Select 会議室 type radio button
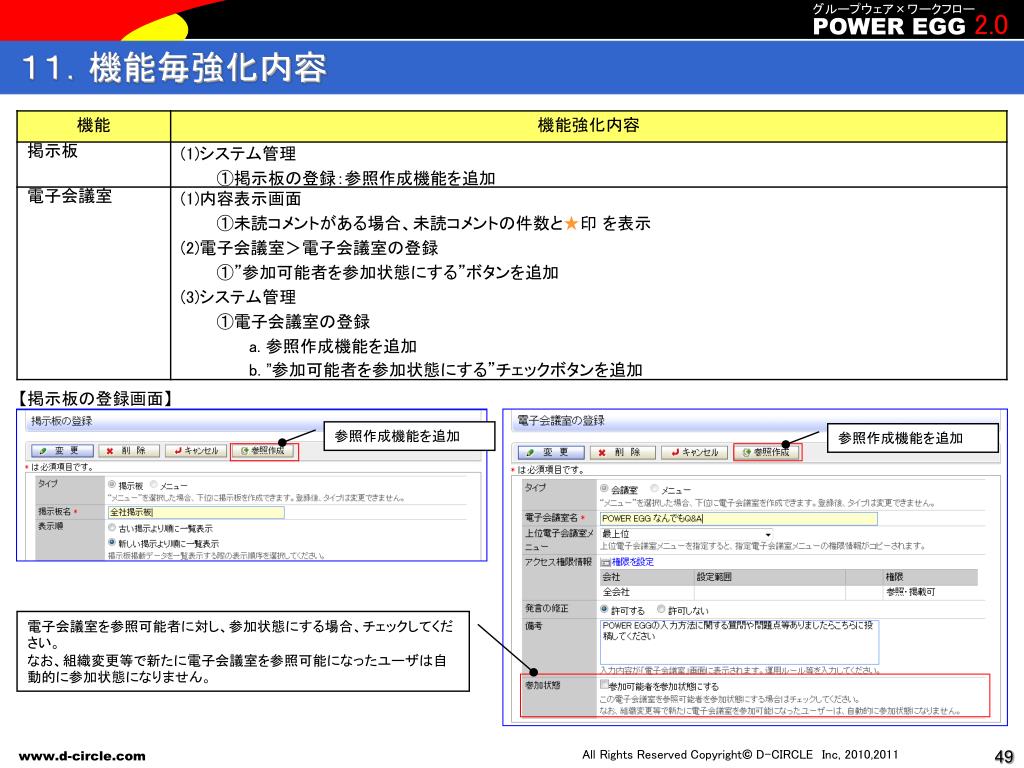The image size is (1024, 768). pyautogui.click(x=604, y=488)
